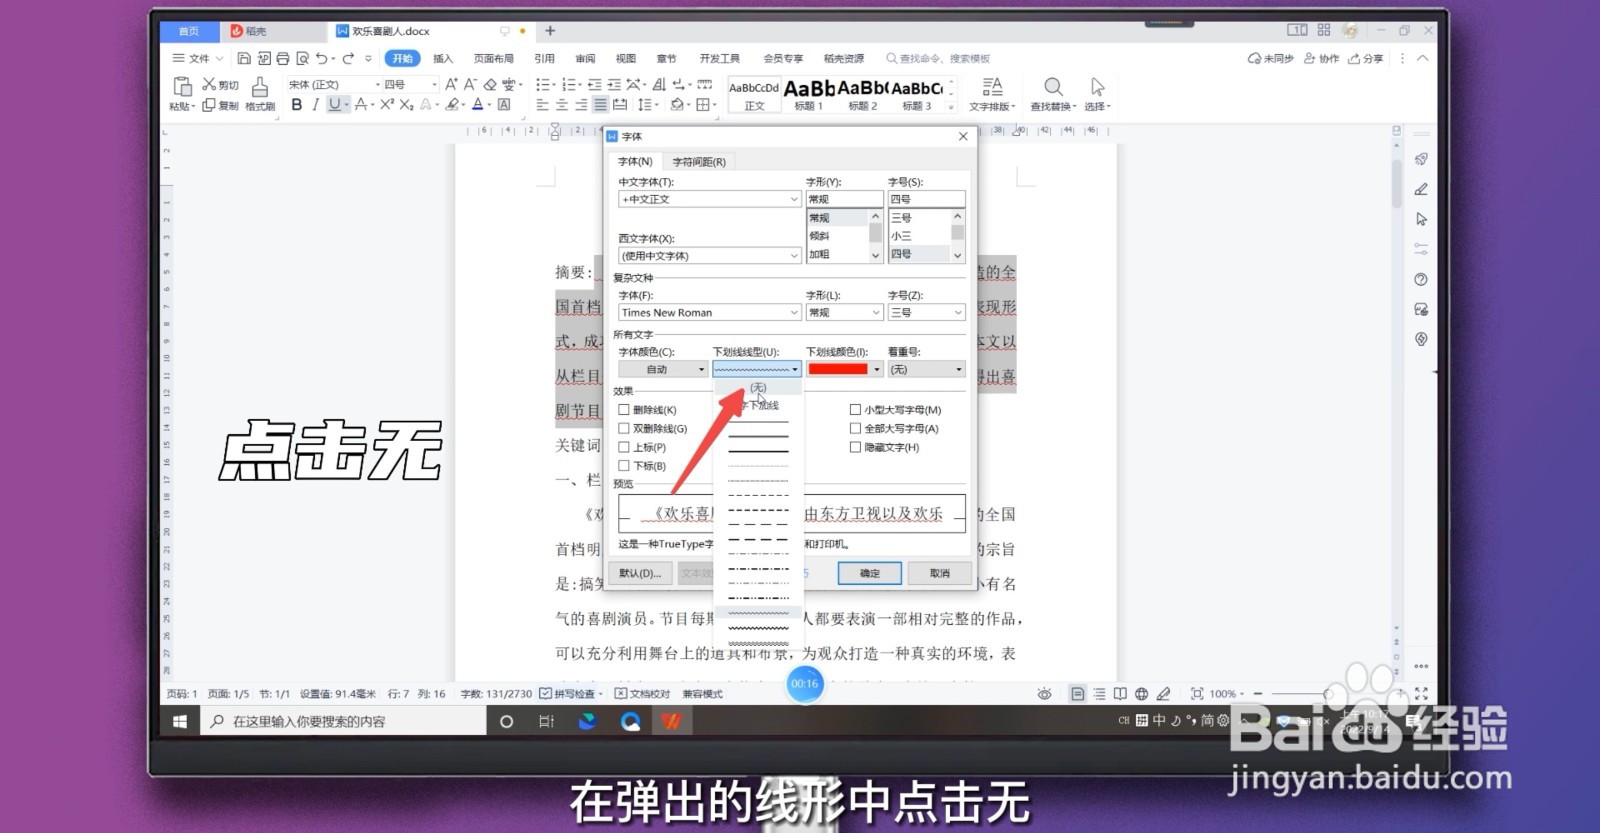Viewport: 1600px width, 833px height.
Task: Switch to the 字体(N) tab
Action: (635, 161)
